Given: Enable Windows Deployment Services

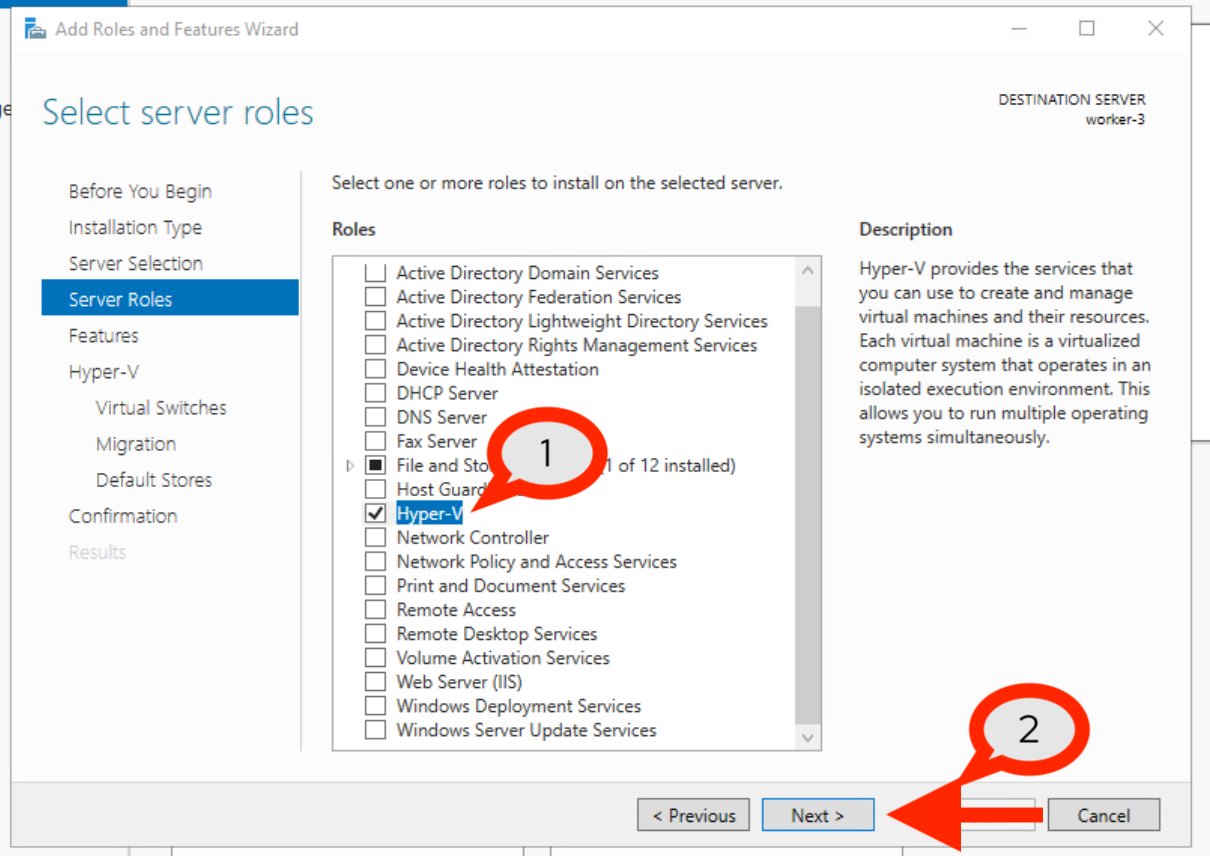Looking at the screenshot, I should pos(377,705).
